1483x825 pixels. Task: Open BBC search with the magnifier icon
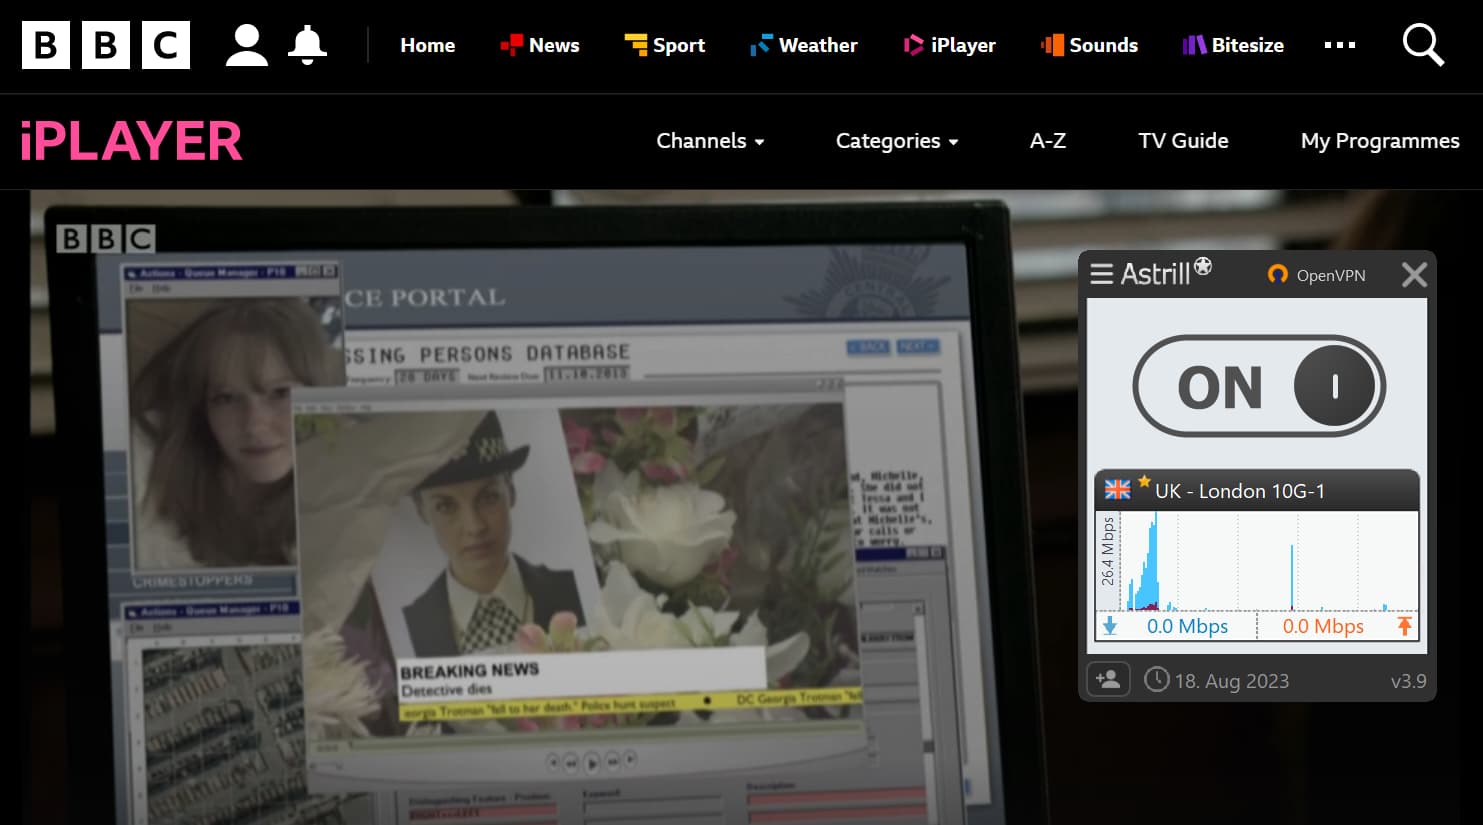pyautogui.click(x=1422, y=45)
